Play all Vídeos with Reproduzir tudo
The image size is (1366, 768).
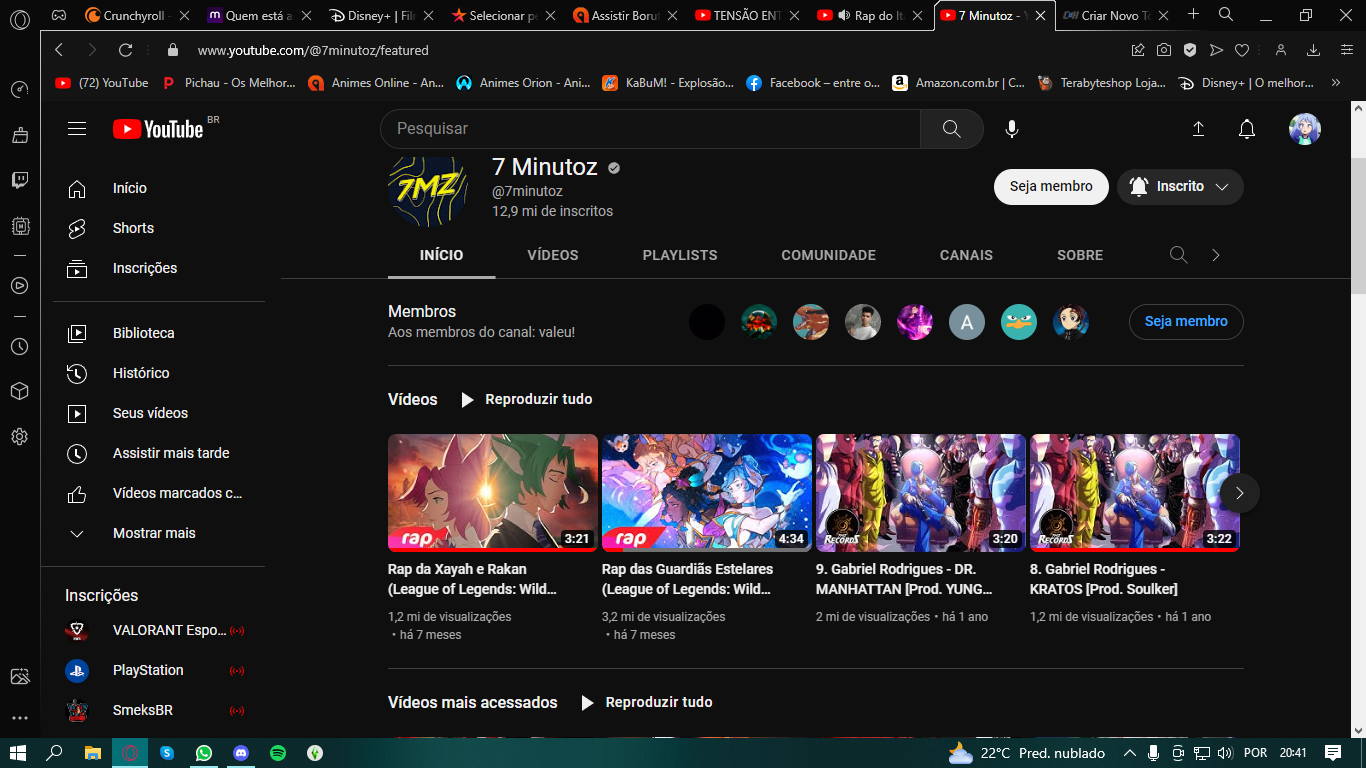tap(526, 400)
